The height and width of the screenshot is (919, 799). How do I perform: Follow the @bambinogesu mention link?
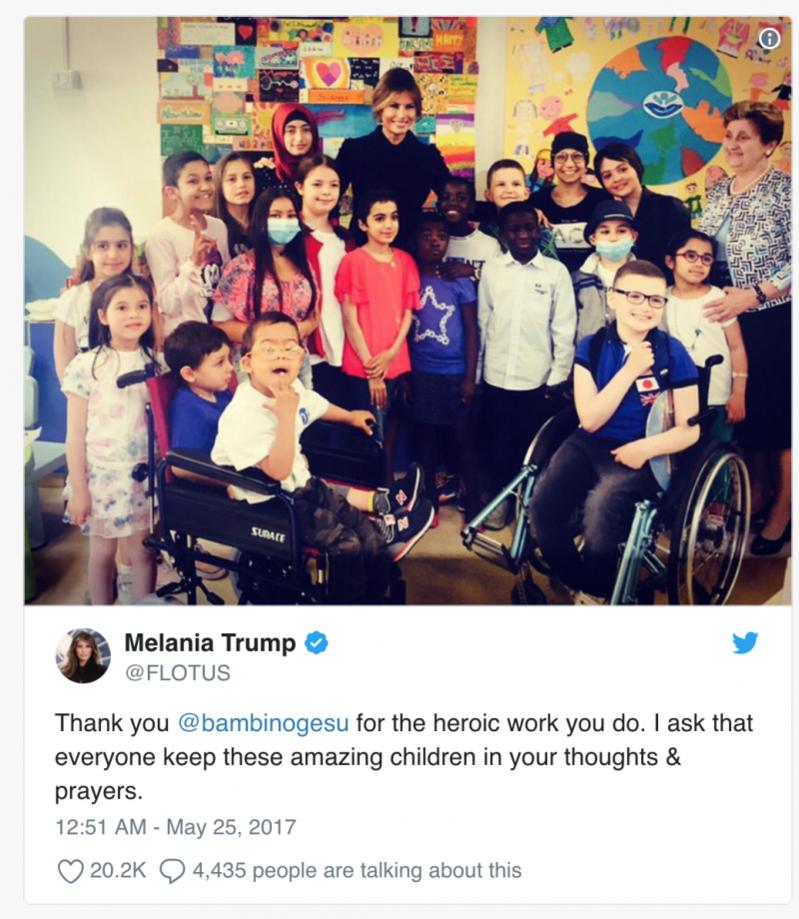(x=263, y=723)
